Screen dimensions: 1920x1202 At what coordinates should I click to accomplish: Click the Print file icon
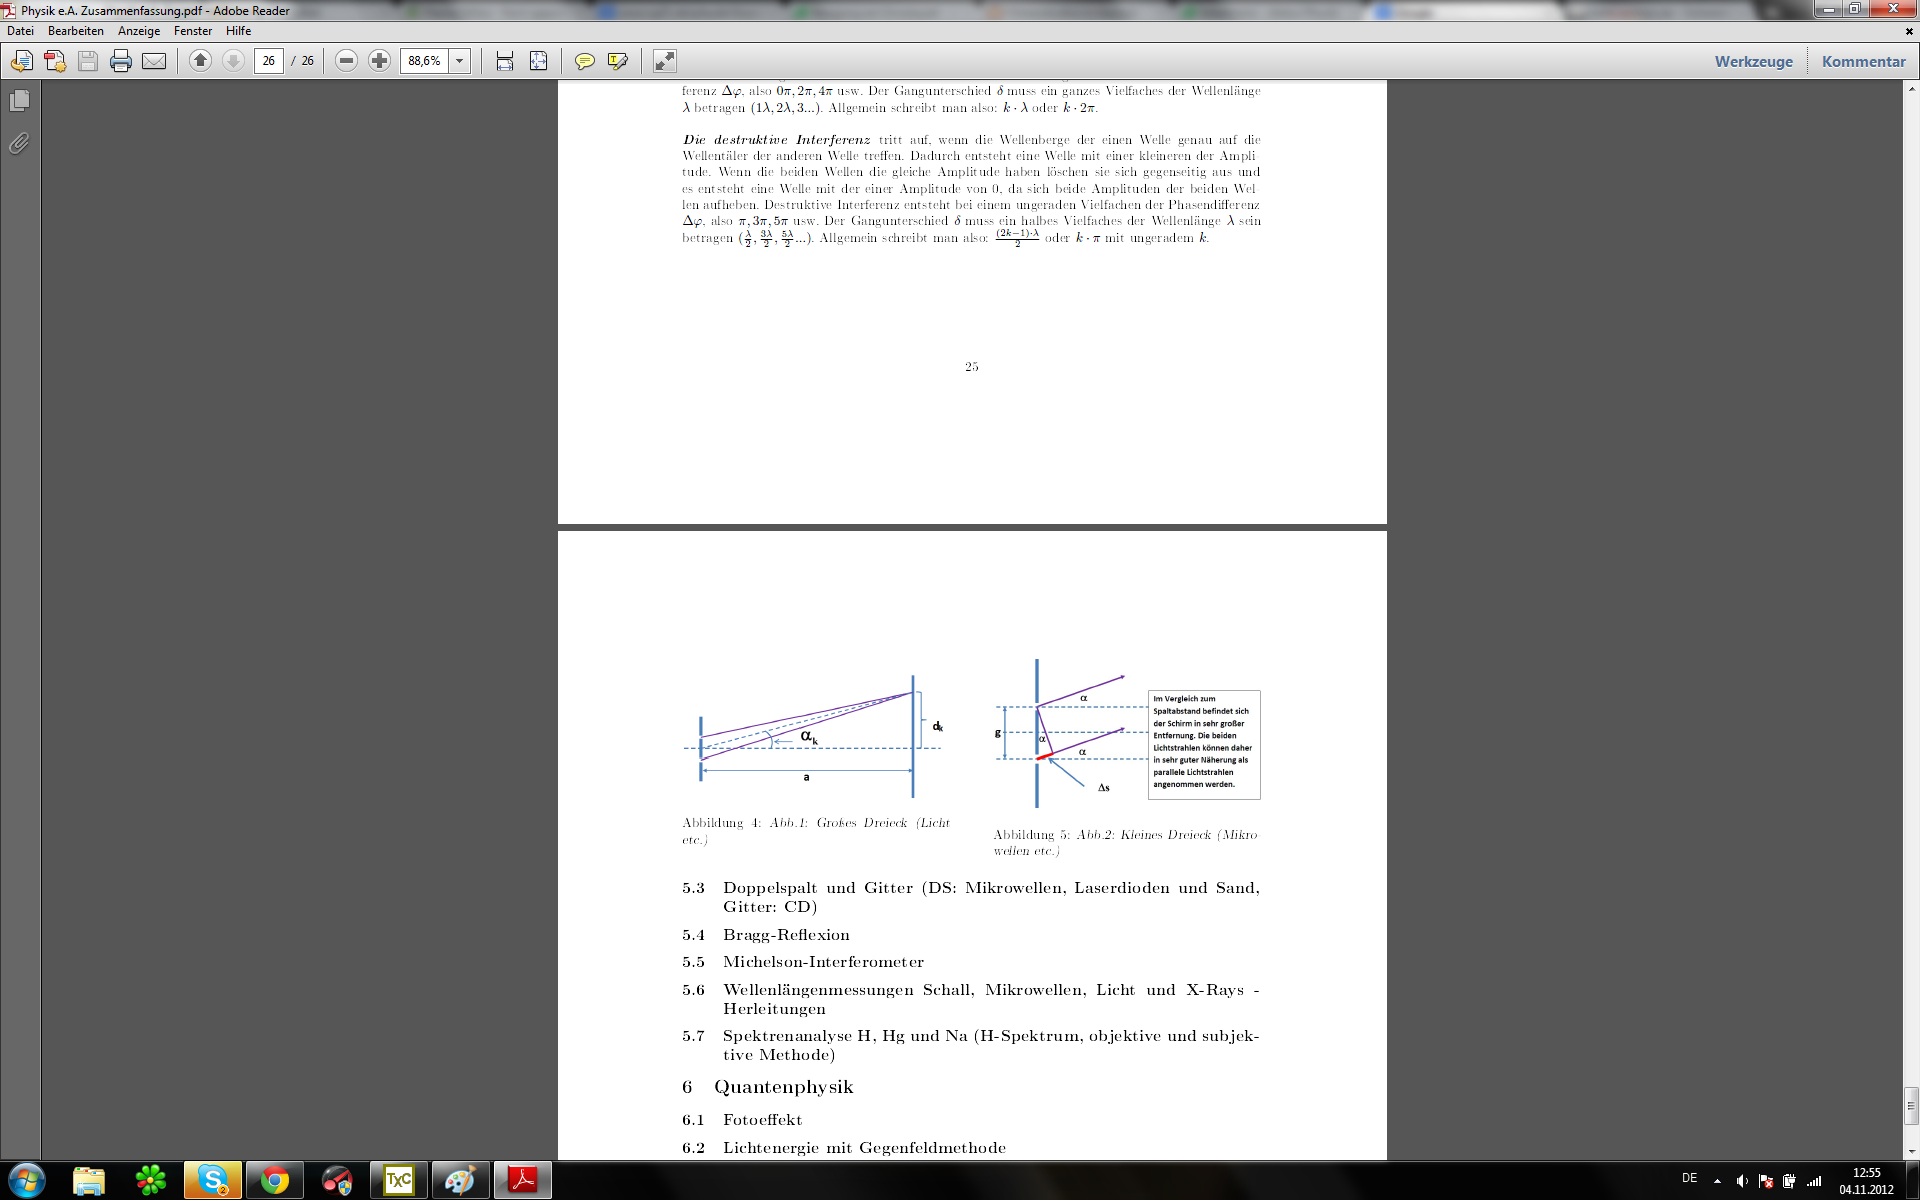pyautogui.click(x=121, y=61)
